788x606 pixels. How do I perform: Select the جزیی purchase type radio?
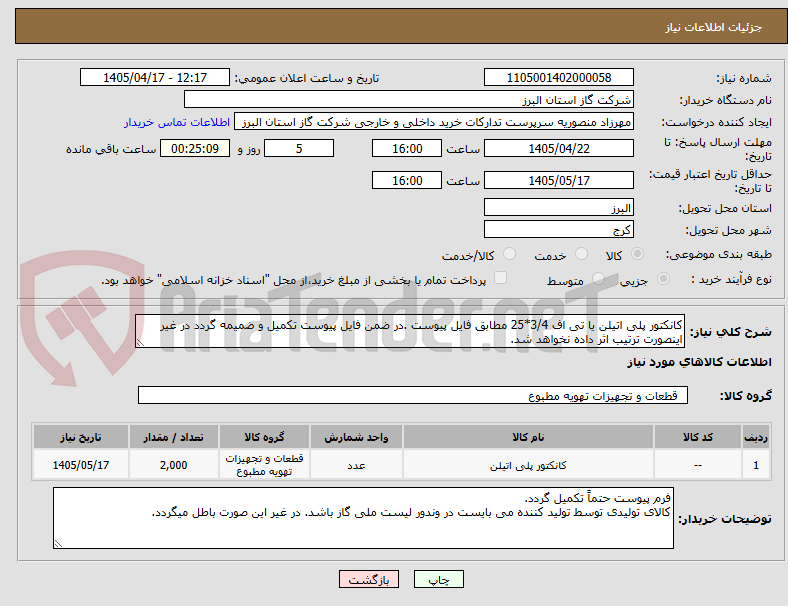[x=663, y=278]
